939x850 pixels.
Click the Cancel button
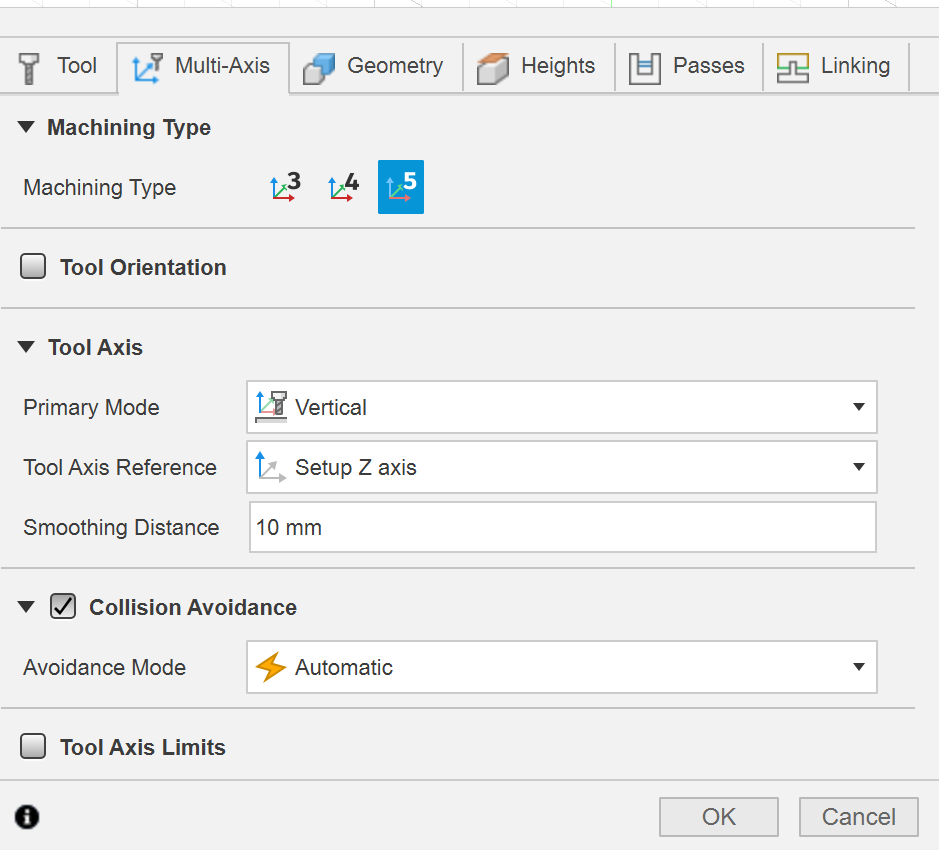[858, 817]
